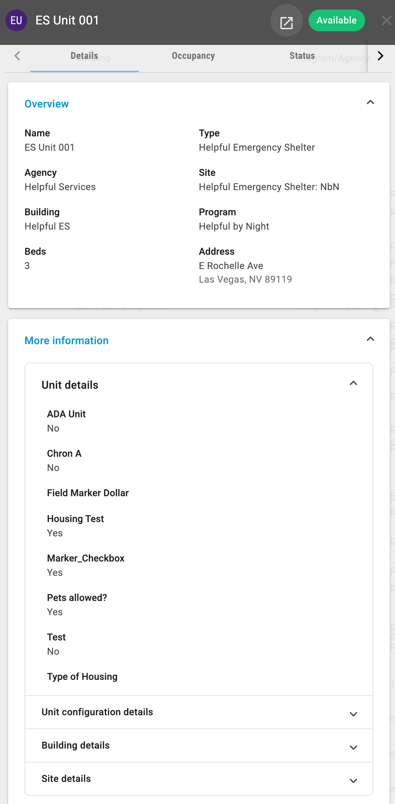Collapse the Overview section chevron
The image size is (395, 804).
[370, 103]
